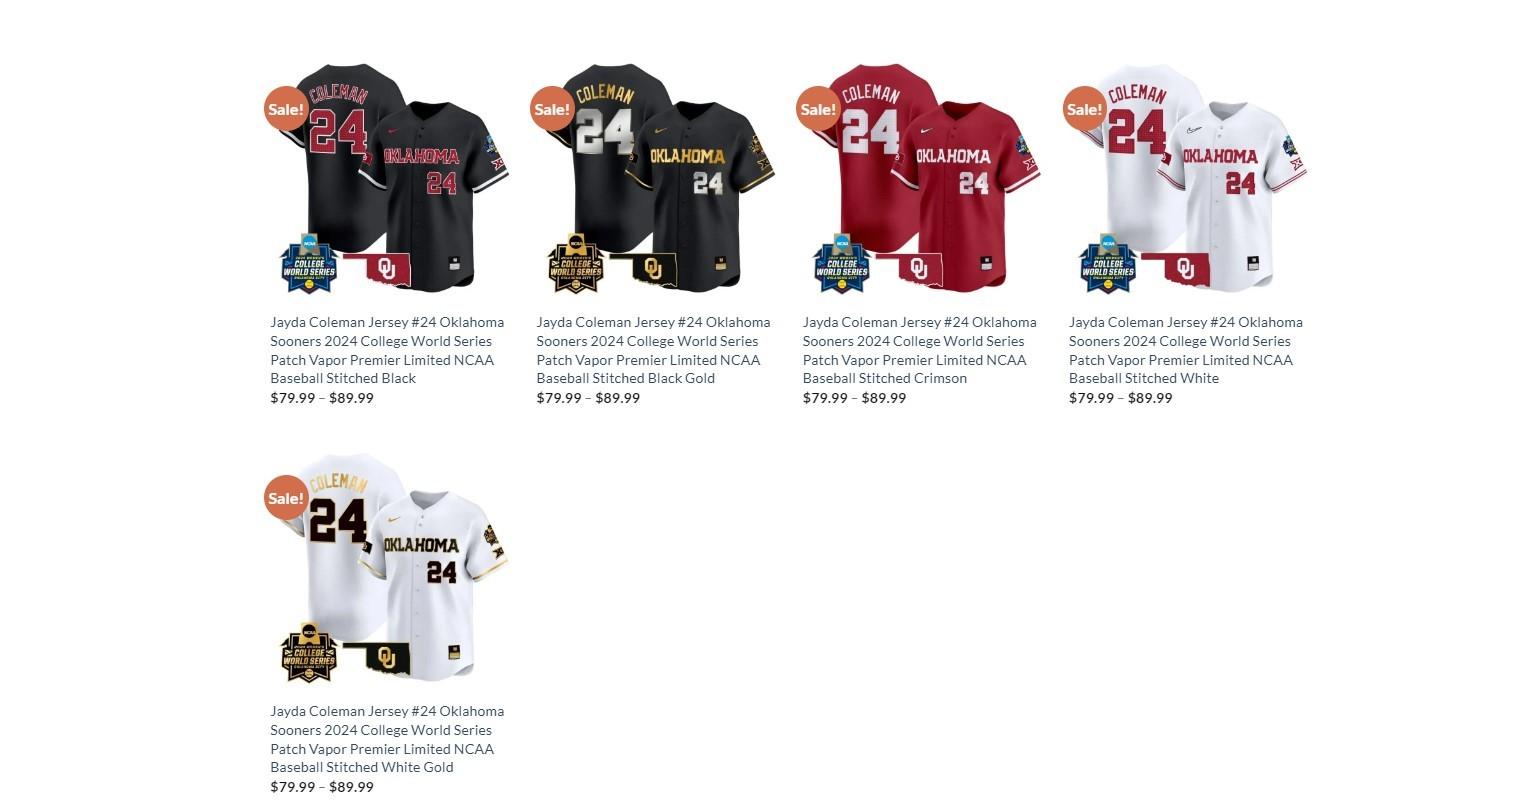Open the Stitched Black jersey title link
Viewport: 1539px width, 809px height.
point(387,350)
